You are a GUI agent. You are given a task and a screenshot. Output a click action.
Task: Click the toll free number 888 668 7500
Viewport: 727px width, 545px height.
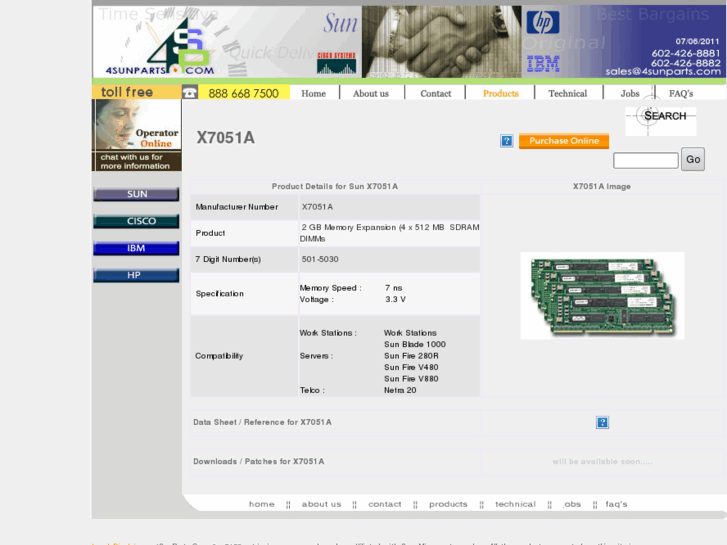tap(243, 93)
